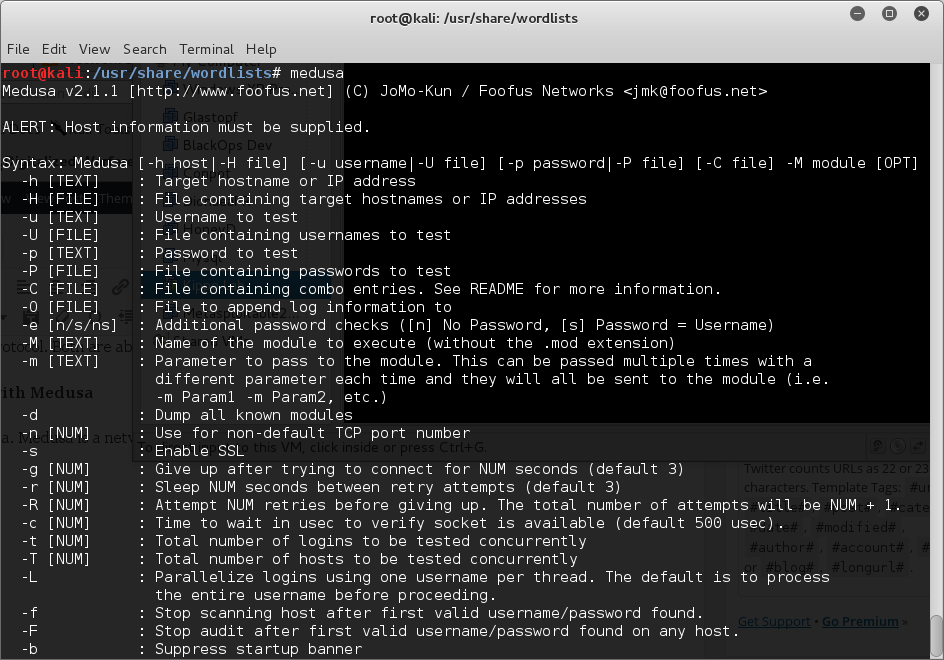Minimize the terminal window

point(857,13)
